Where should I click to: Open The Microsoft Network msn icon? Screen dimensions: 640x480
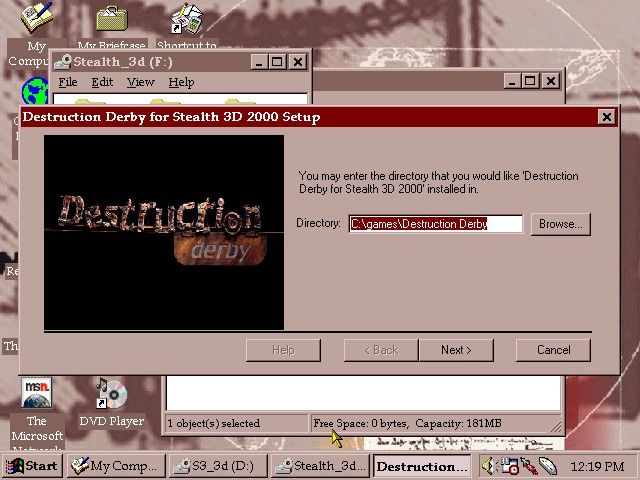[x=37, y=393]
